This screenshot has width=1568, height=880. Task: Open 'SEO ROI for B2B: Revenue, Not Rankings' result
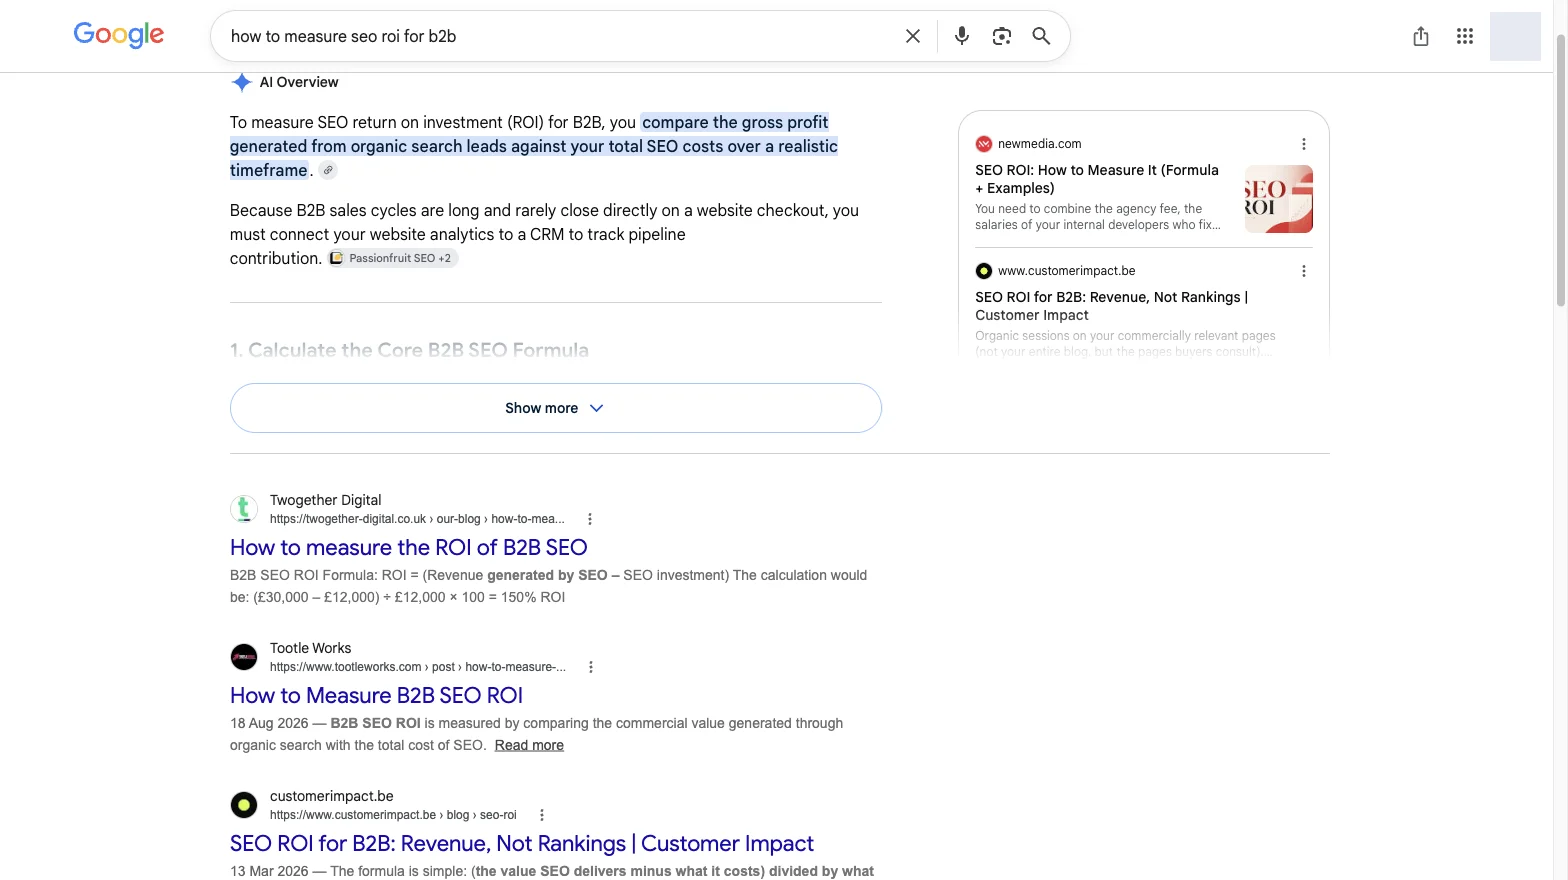pyautogui.click(x=522, y=843)
